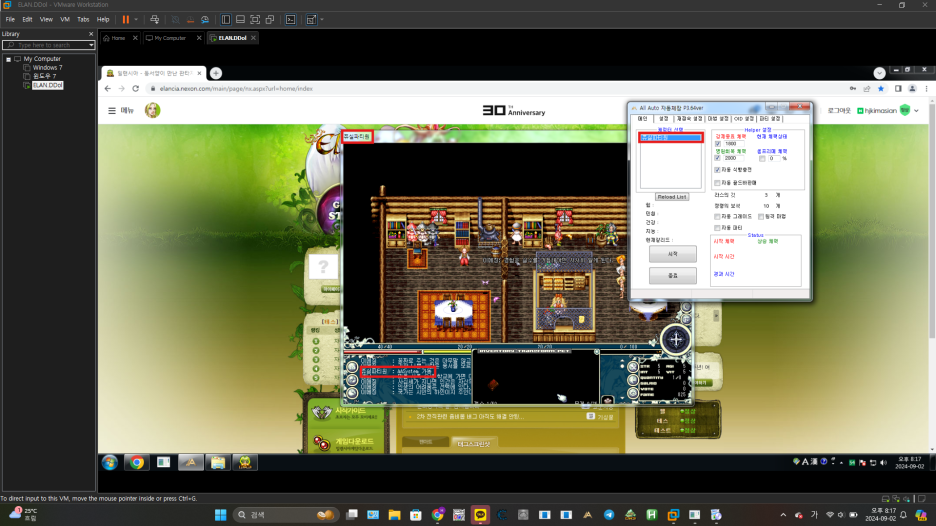
Task: Enter full screen mode via toolbar icon
Action: coord(255,20)
